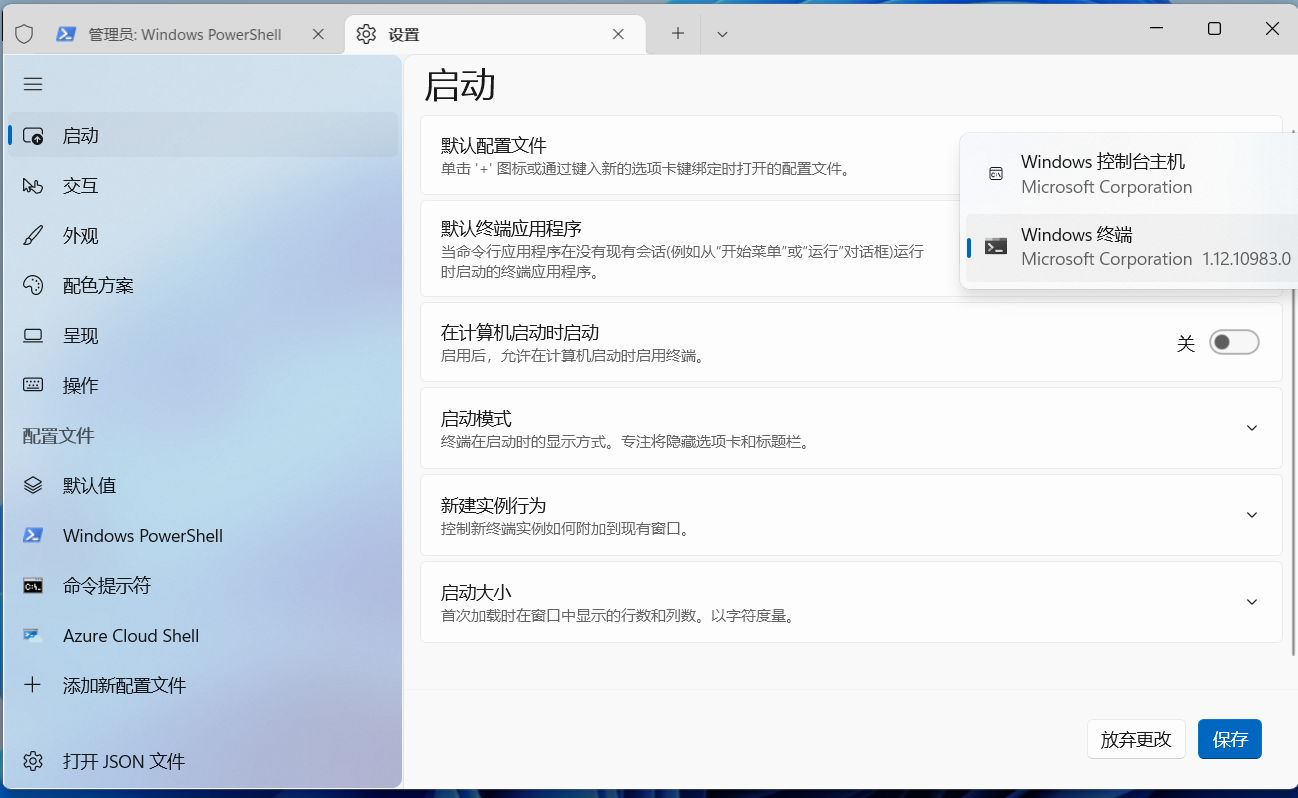The image size is (1298, 798).
Task: Open a new tab with plus button
Action: (x=678, y=33)
